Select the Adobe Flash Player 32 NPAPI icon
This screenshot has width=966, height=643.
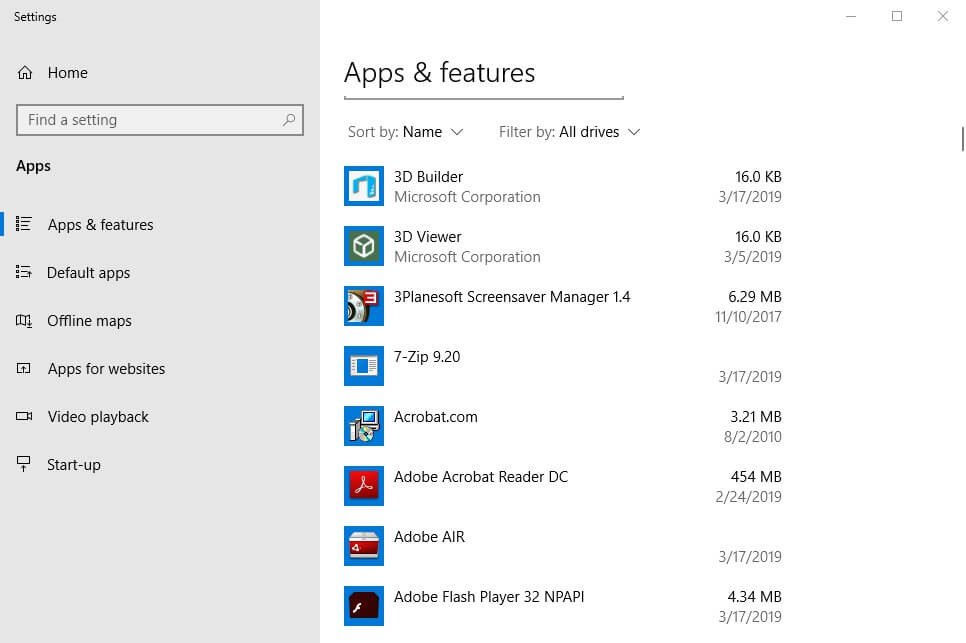click(363, 606)
